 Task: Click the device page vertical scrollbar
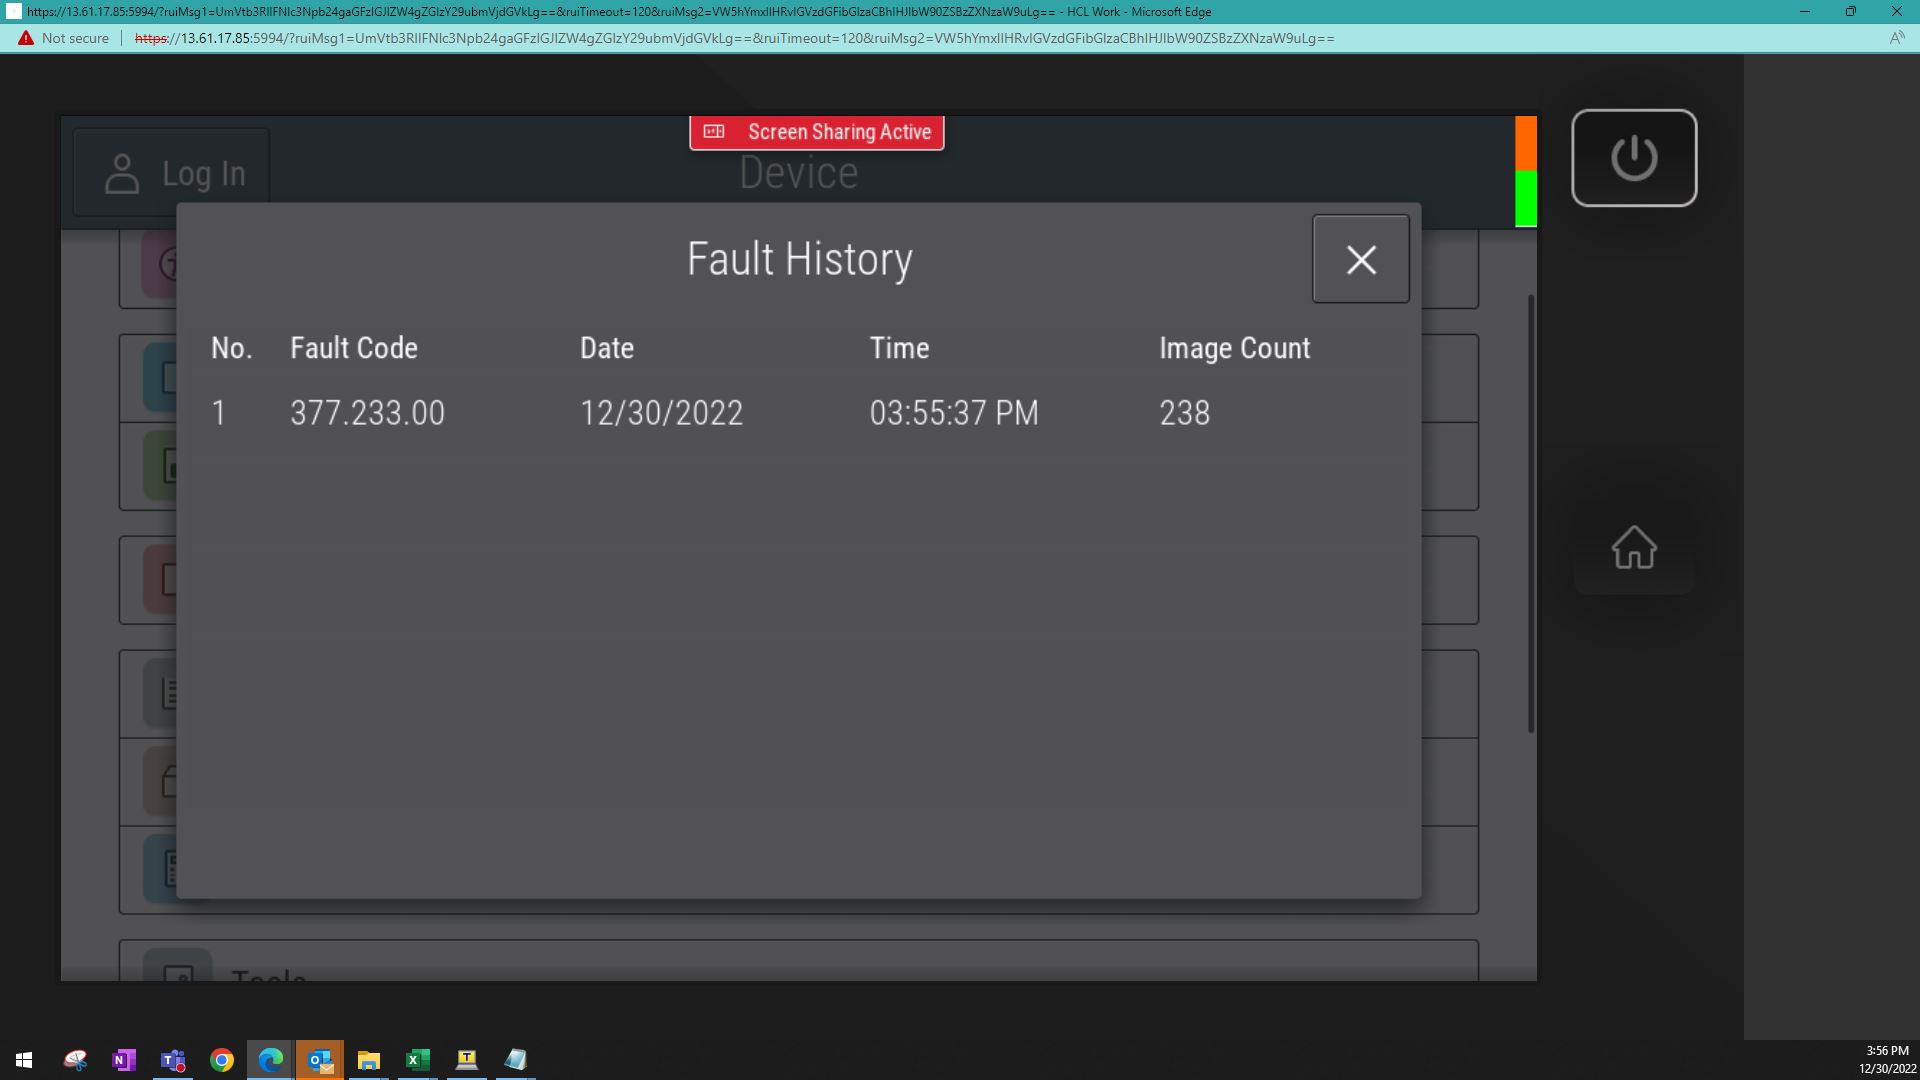pos(1531,513)
